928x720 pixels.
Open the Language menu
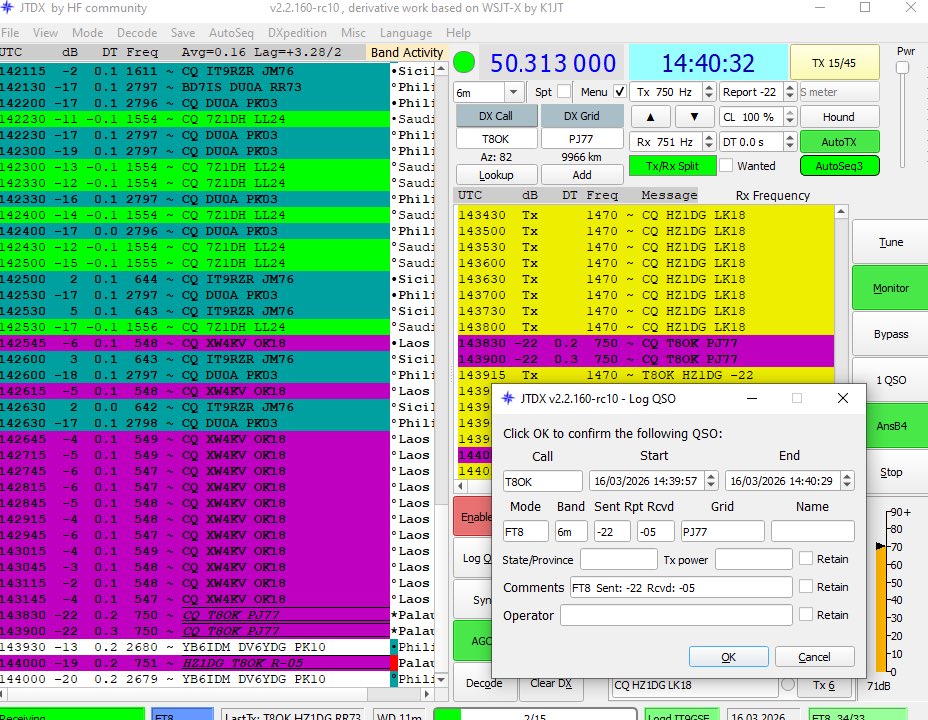click(x=405, y=33)
